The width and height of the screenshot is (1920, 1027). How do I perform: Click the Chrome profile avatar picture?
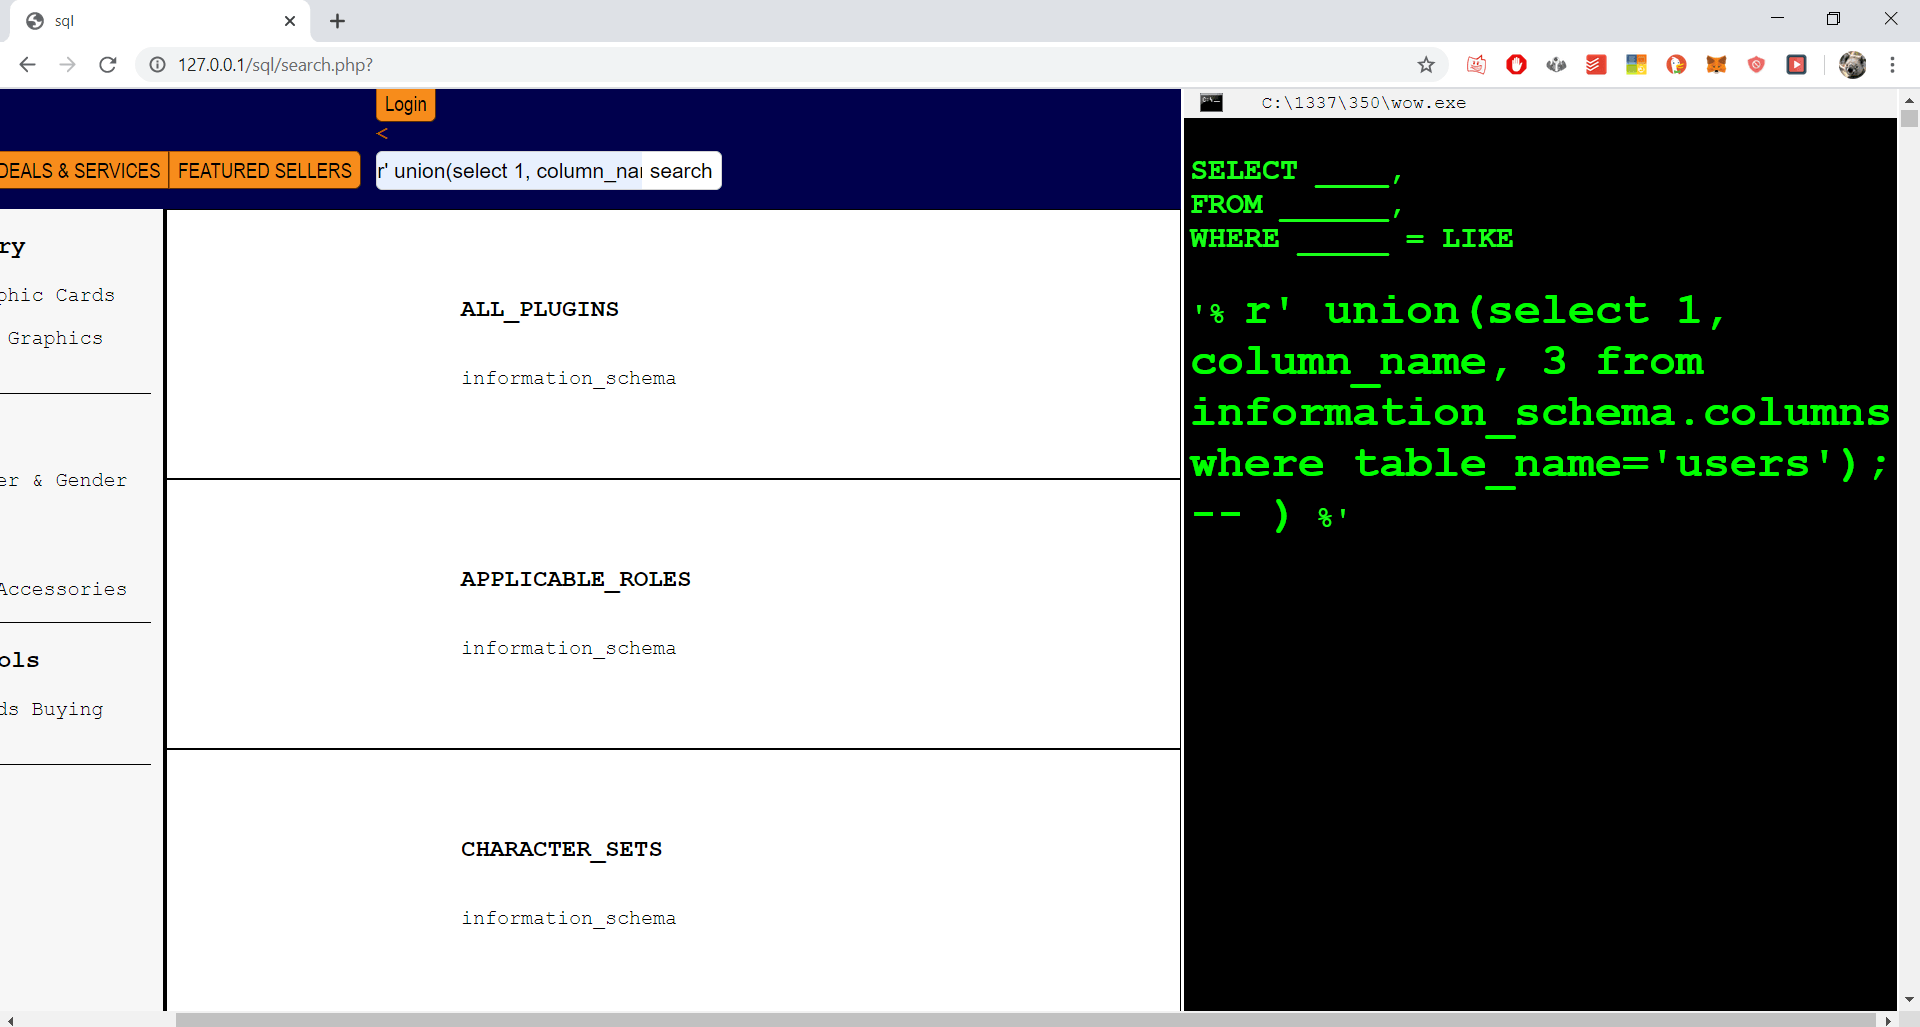point(1854,64)
